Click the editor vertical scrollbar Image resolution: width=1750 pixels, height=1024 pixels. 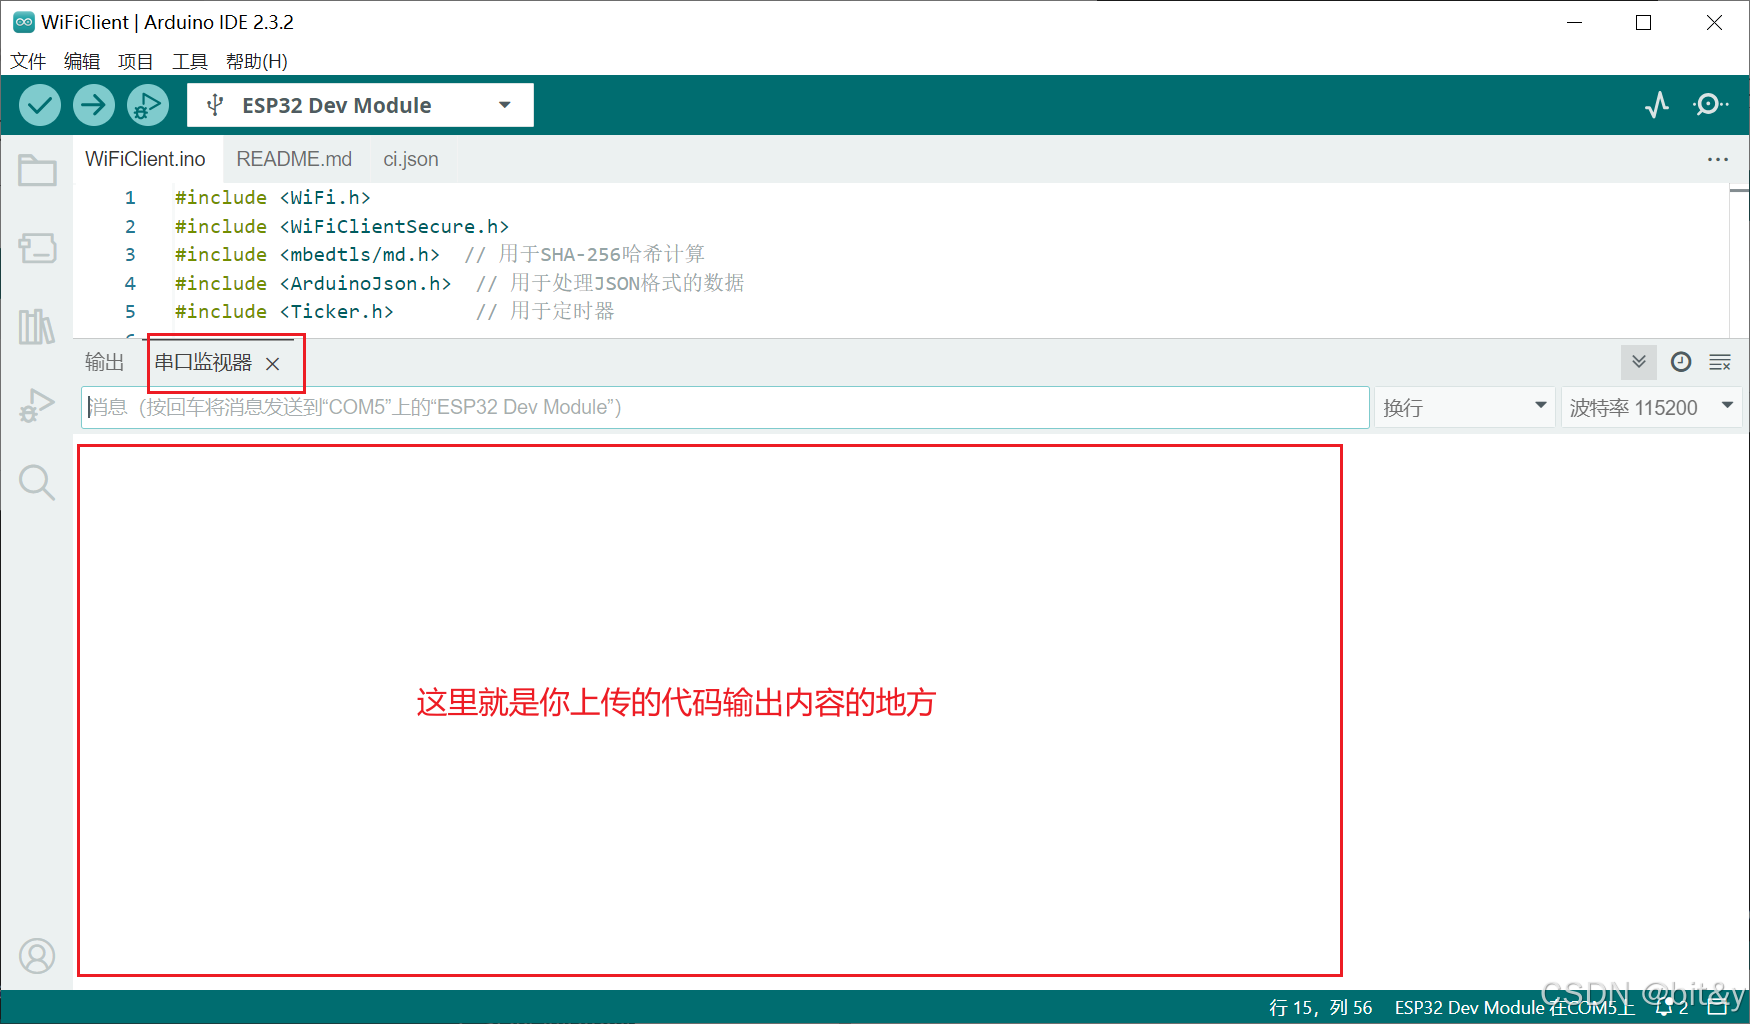1740,260
